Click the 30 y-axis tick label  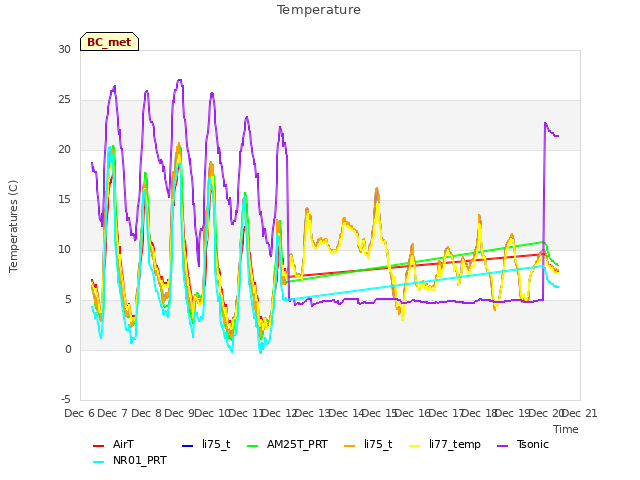tap(64, 49)
